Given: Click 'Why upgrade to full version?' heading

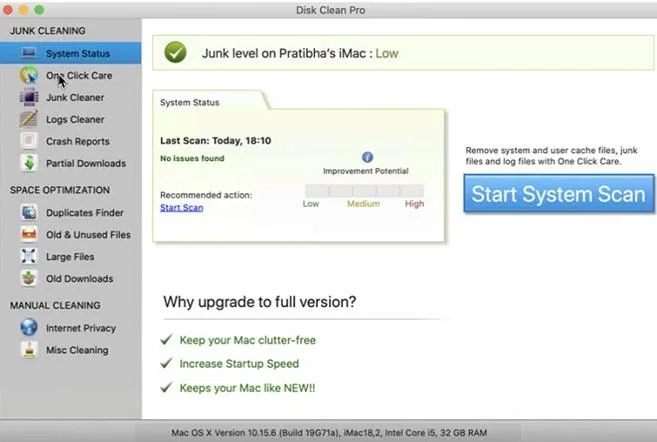Looking at the screenshot, I should pyautogui.click(x=260, y=302).
